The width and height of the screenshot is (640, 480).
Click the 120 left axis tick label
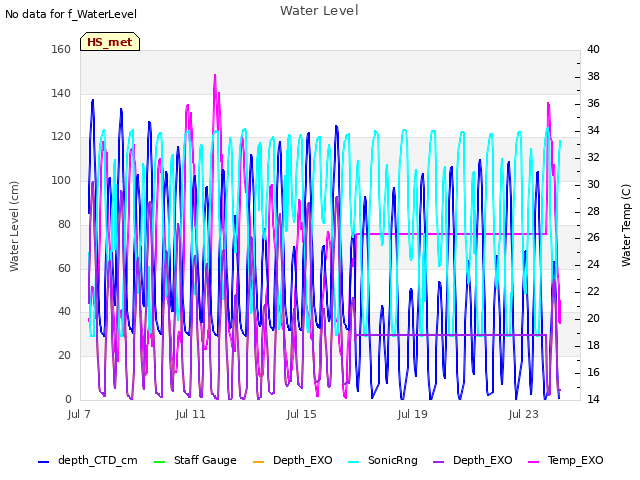pyautogui.click(x=61, y=137)
